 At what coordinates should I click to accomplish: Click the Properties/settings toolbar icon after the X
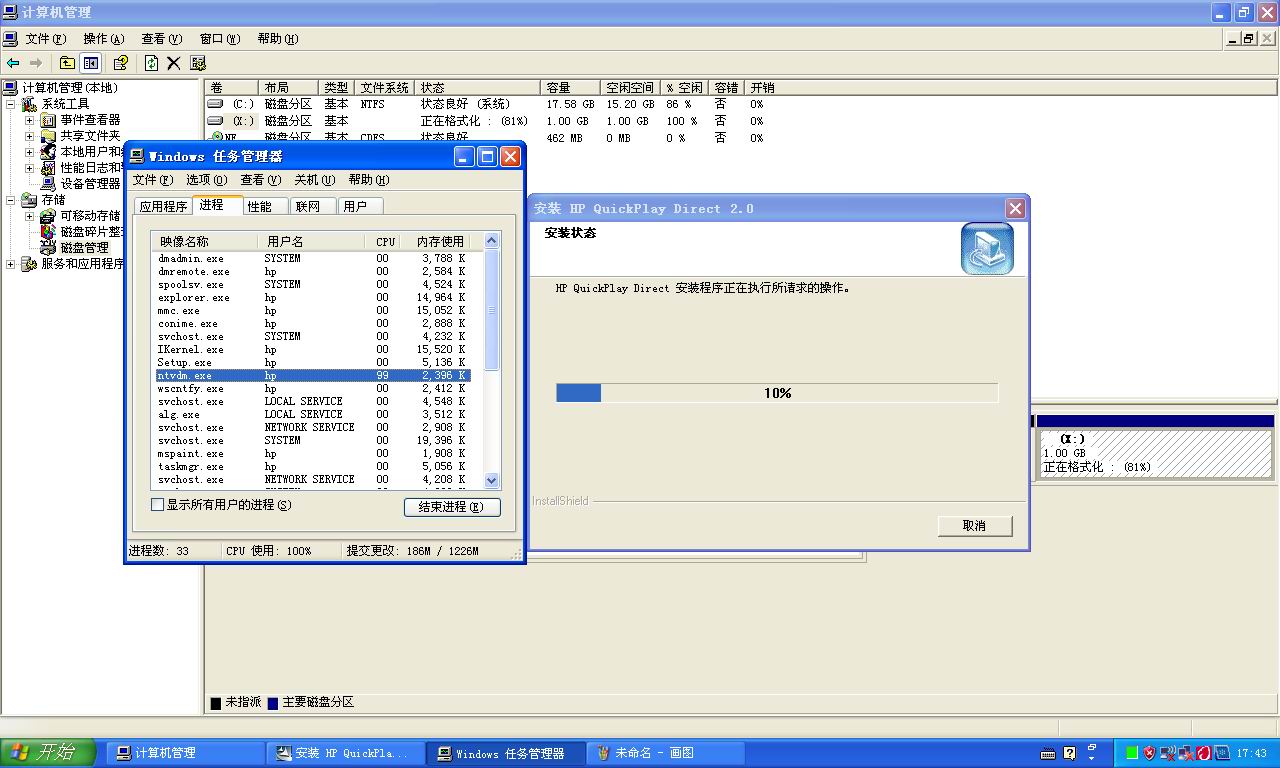[198, 63]
